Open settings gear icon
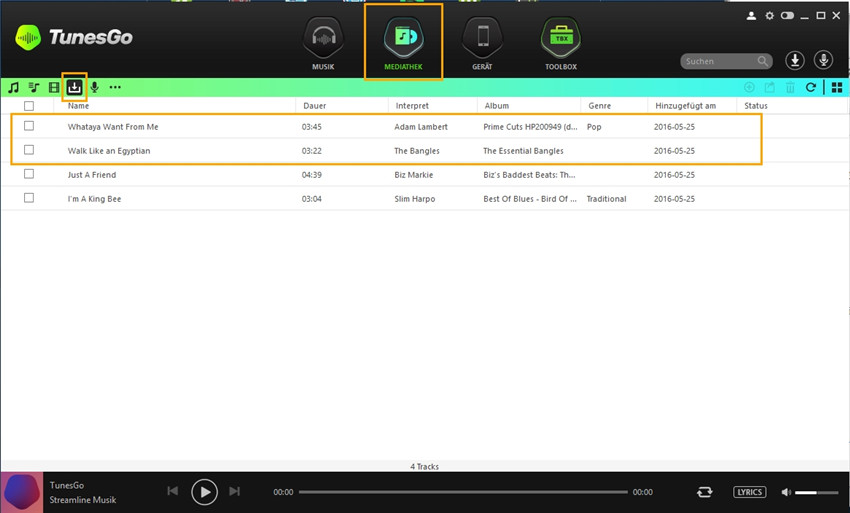850x513 pixels. tap(769, 16)
